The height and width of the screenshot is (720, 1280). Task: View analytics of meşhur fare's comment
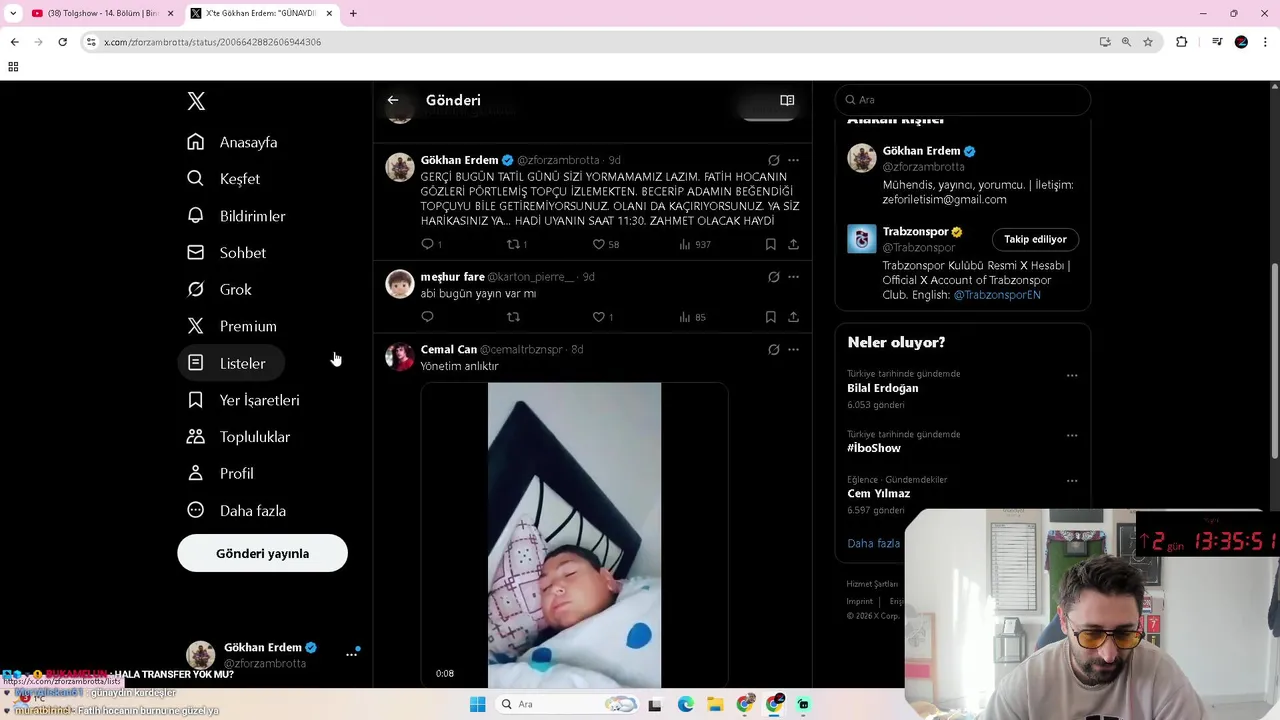tap(685, 317)
